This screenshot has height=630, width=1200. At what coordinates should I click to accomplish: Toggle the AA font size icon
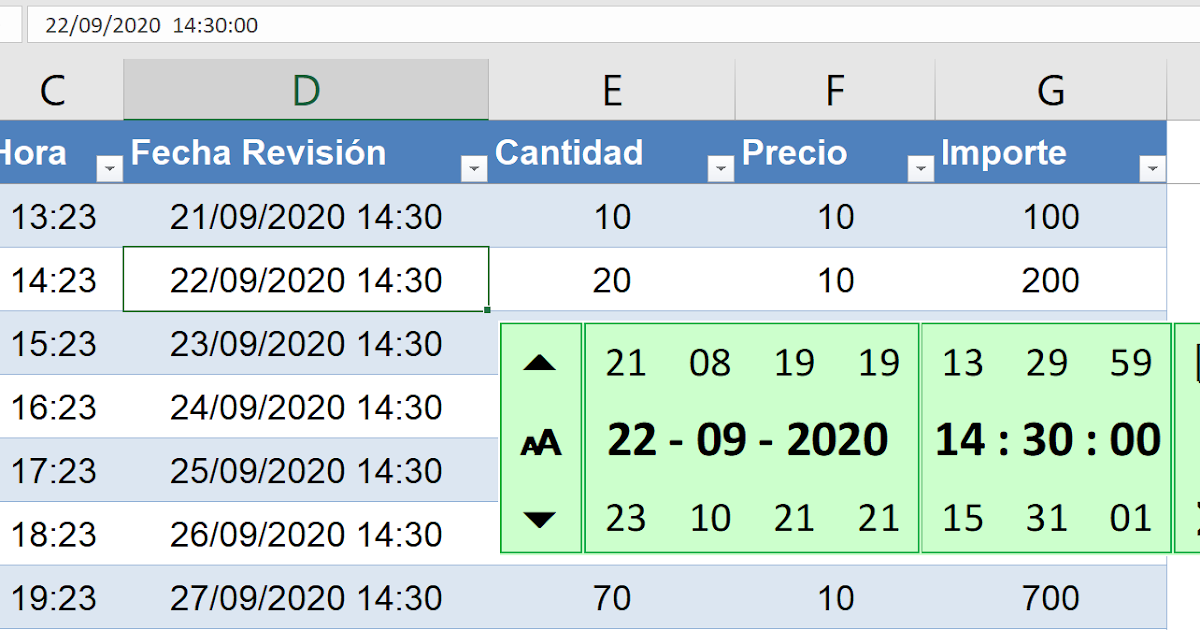(x=541, y=444)
